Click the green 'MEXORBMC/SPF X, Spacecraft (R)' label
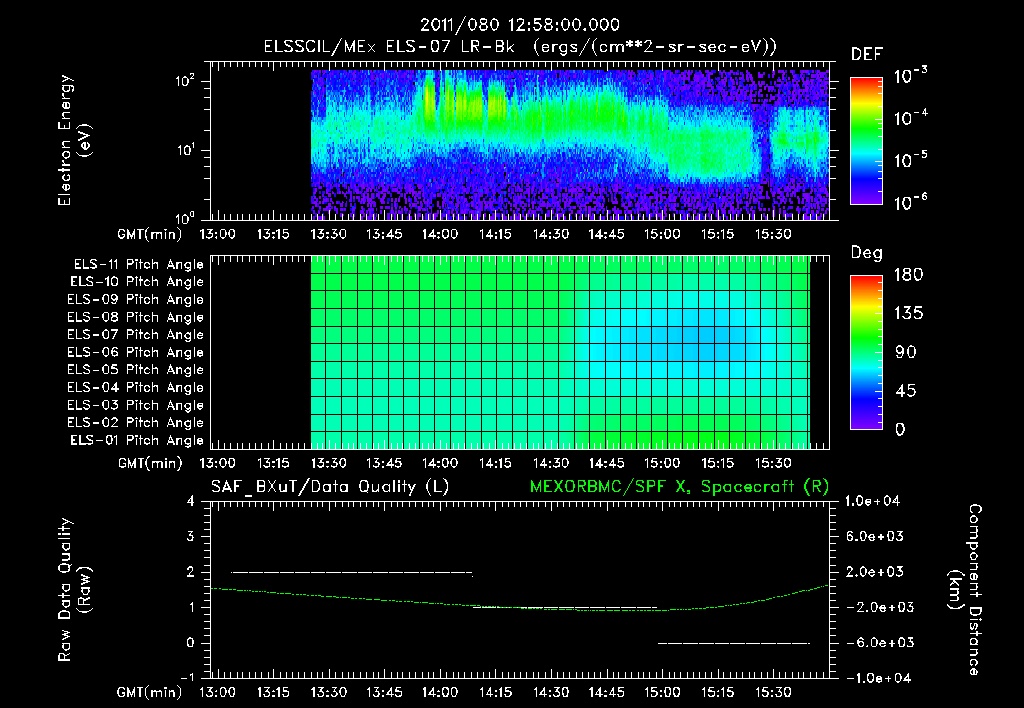The image size is (1024, 708). click(x=679, y=487)
